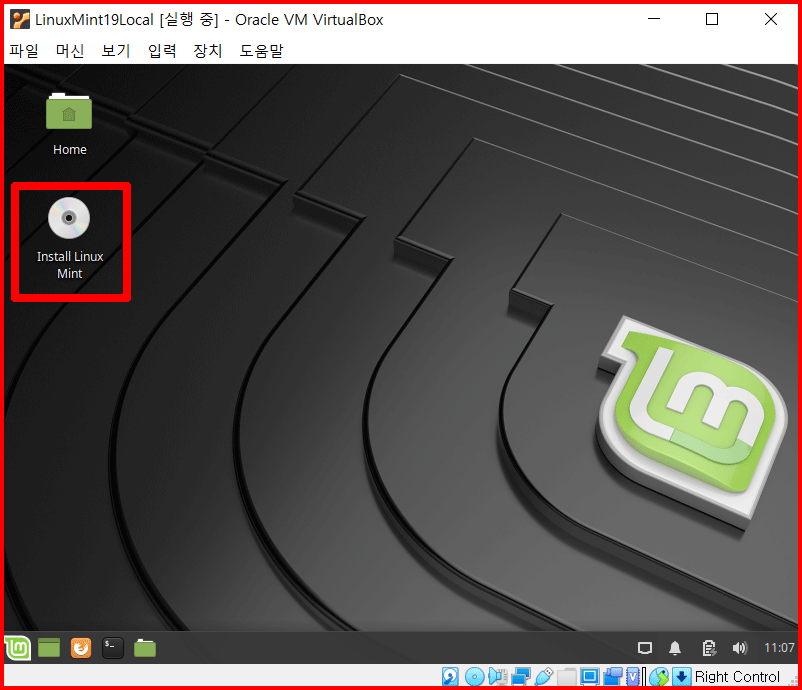Click the Right Control host key label
Viewport: 802px width, 690px height.
[737, 677]
